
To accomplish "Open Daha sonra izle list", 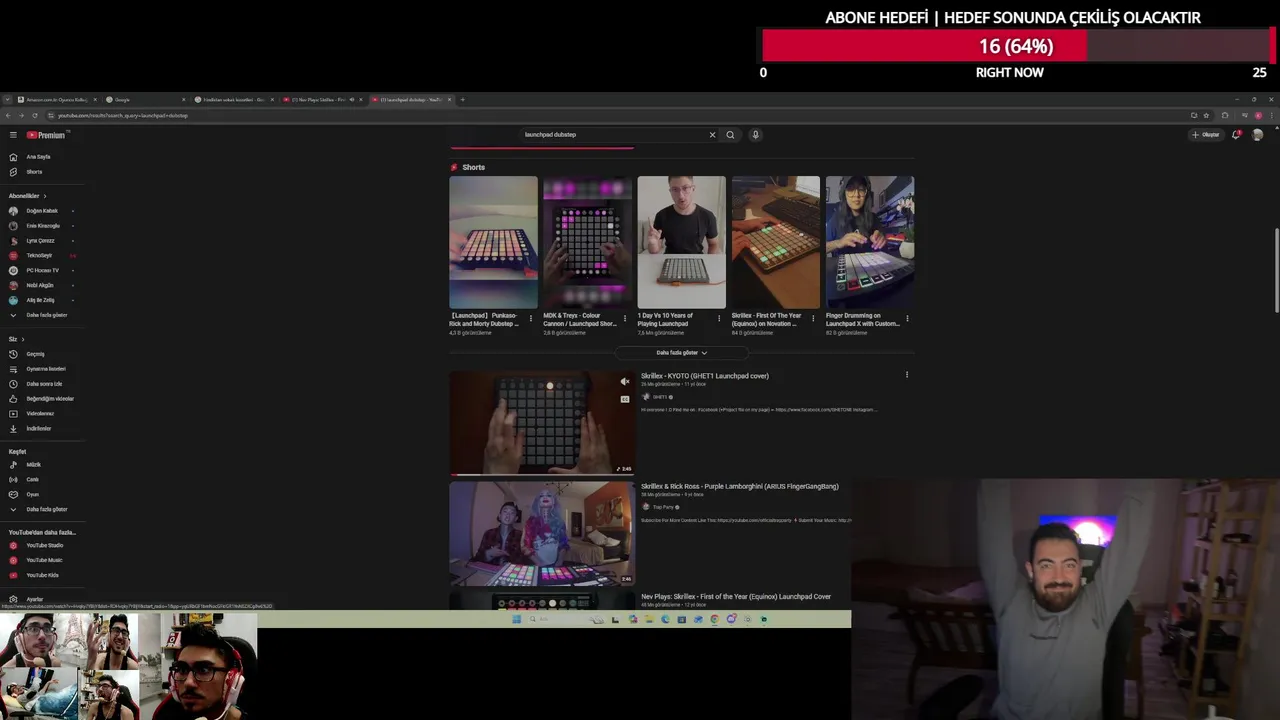I will [44, 384].
